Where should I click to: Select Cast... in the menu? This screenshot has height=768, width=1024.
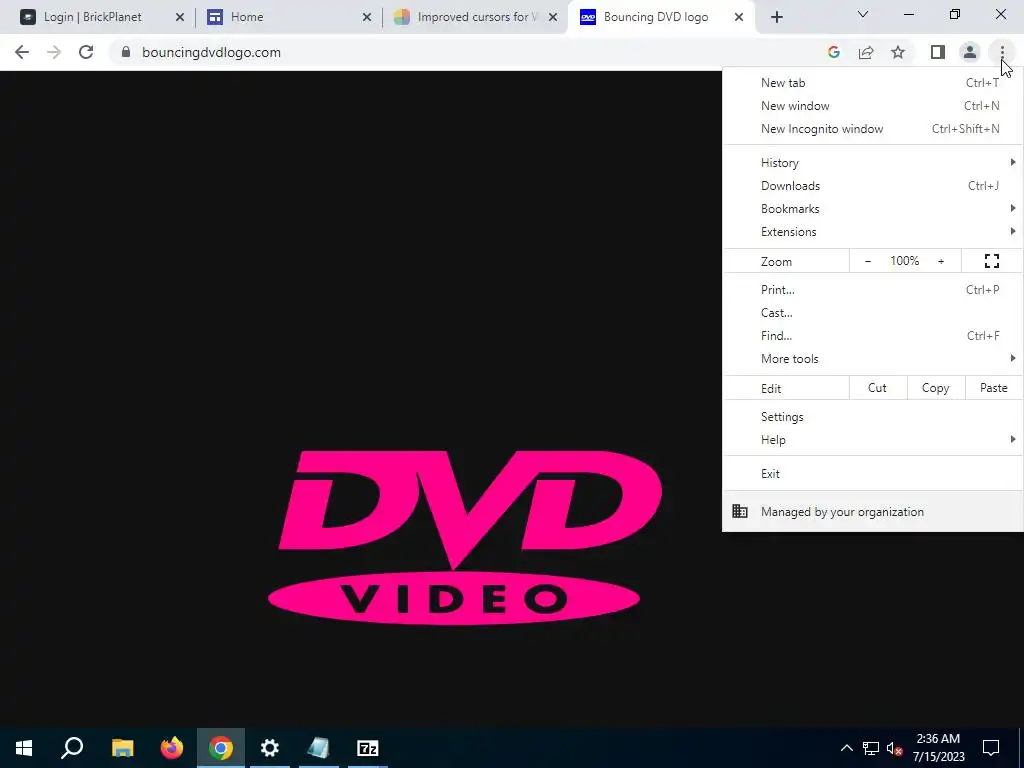tap(872, 312)
